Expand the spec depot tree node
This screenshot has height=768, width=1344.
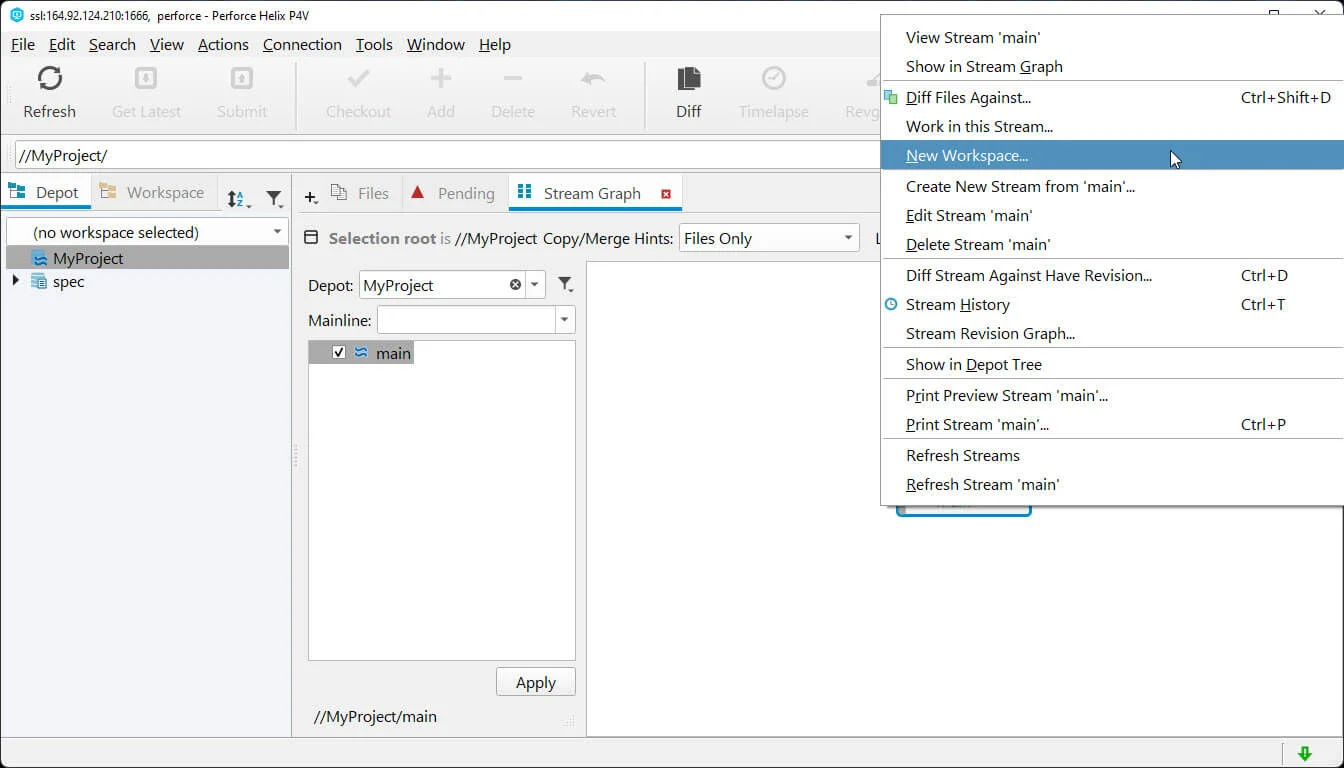(15, 281)
